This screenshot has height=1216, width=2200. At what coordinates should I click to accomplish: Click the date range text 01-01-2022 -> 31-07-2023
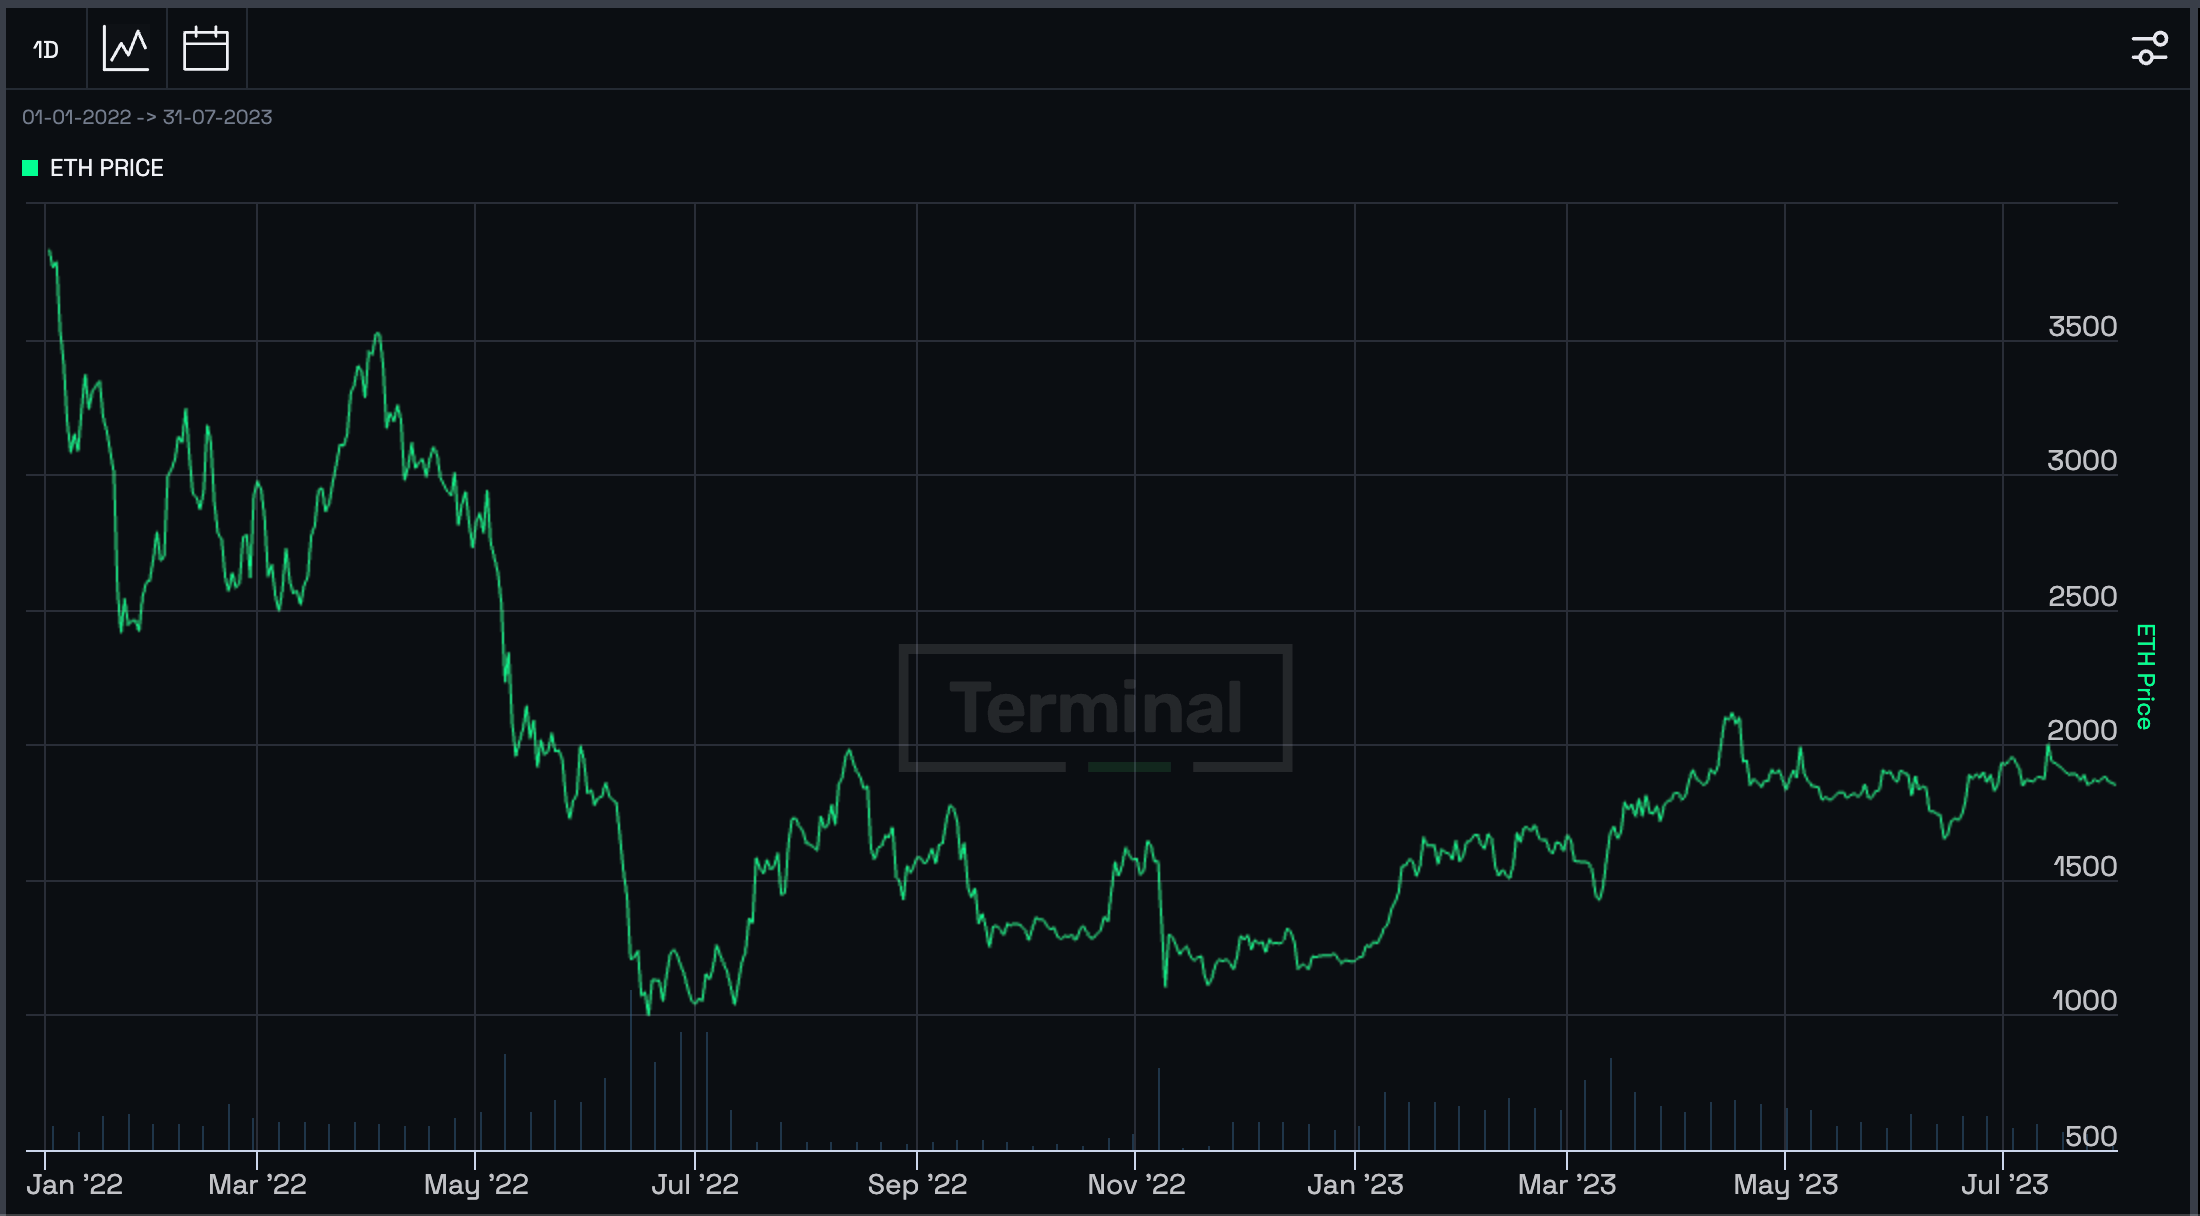click(x=147, y=117)
